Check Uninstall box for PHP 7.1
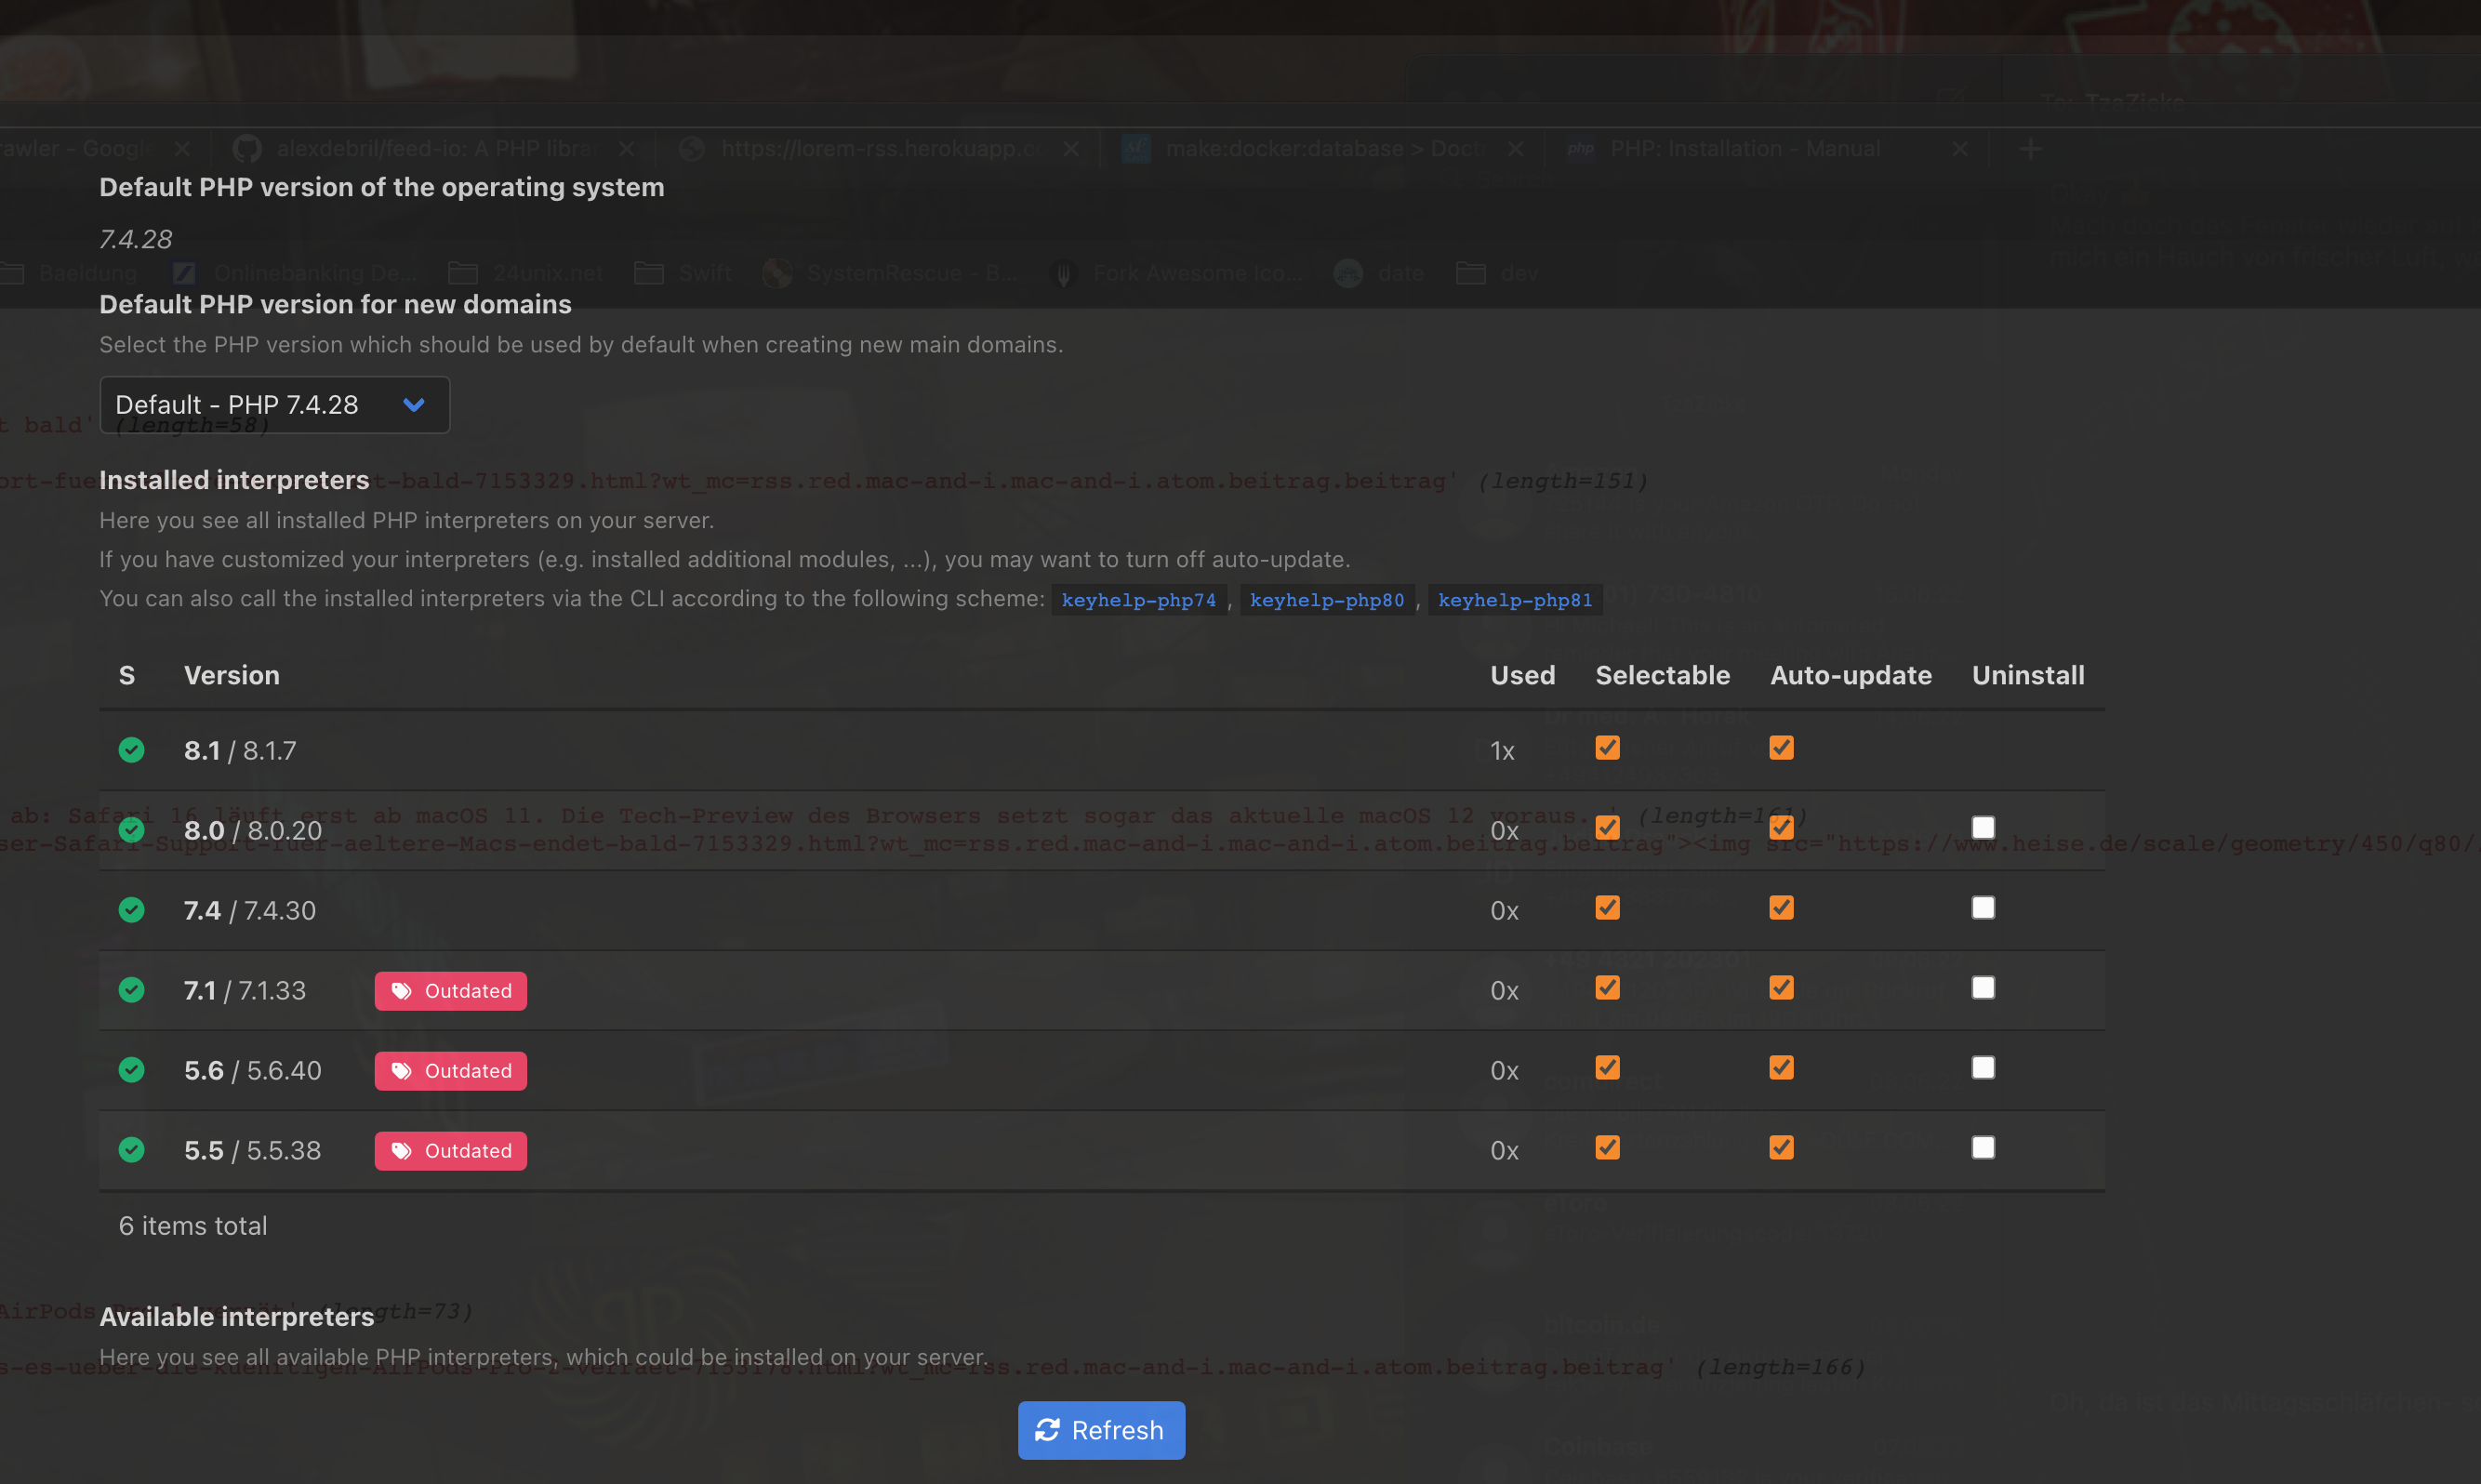 pyautogui.click(x=1982, y=988)
